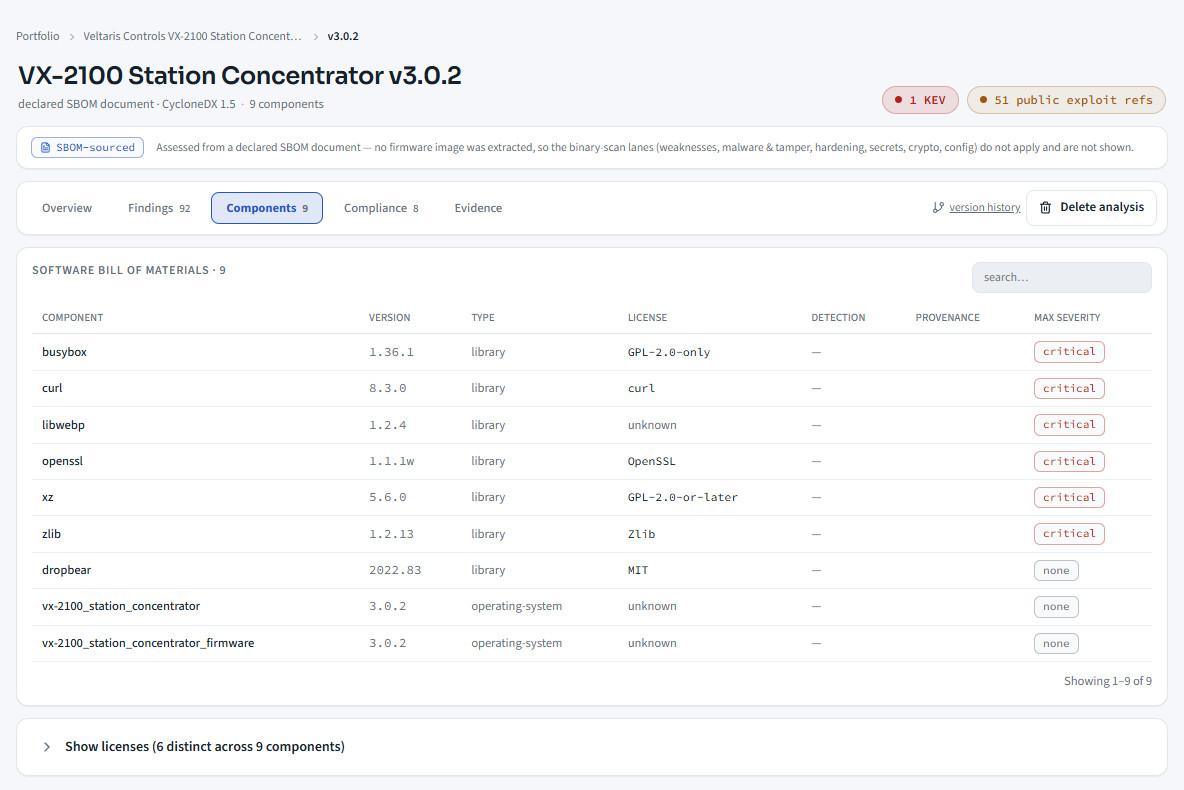The image size is (1184, 790).
Task: Focus the components search field
Action: [x=1062, y=277]
